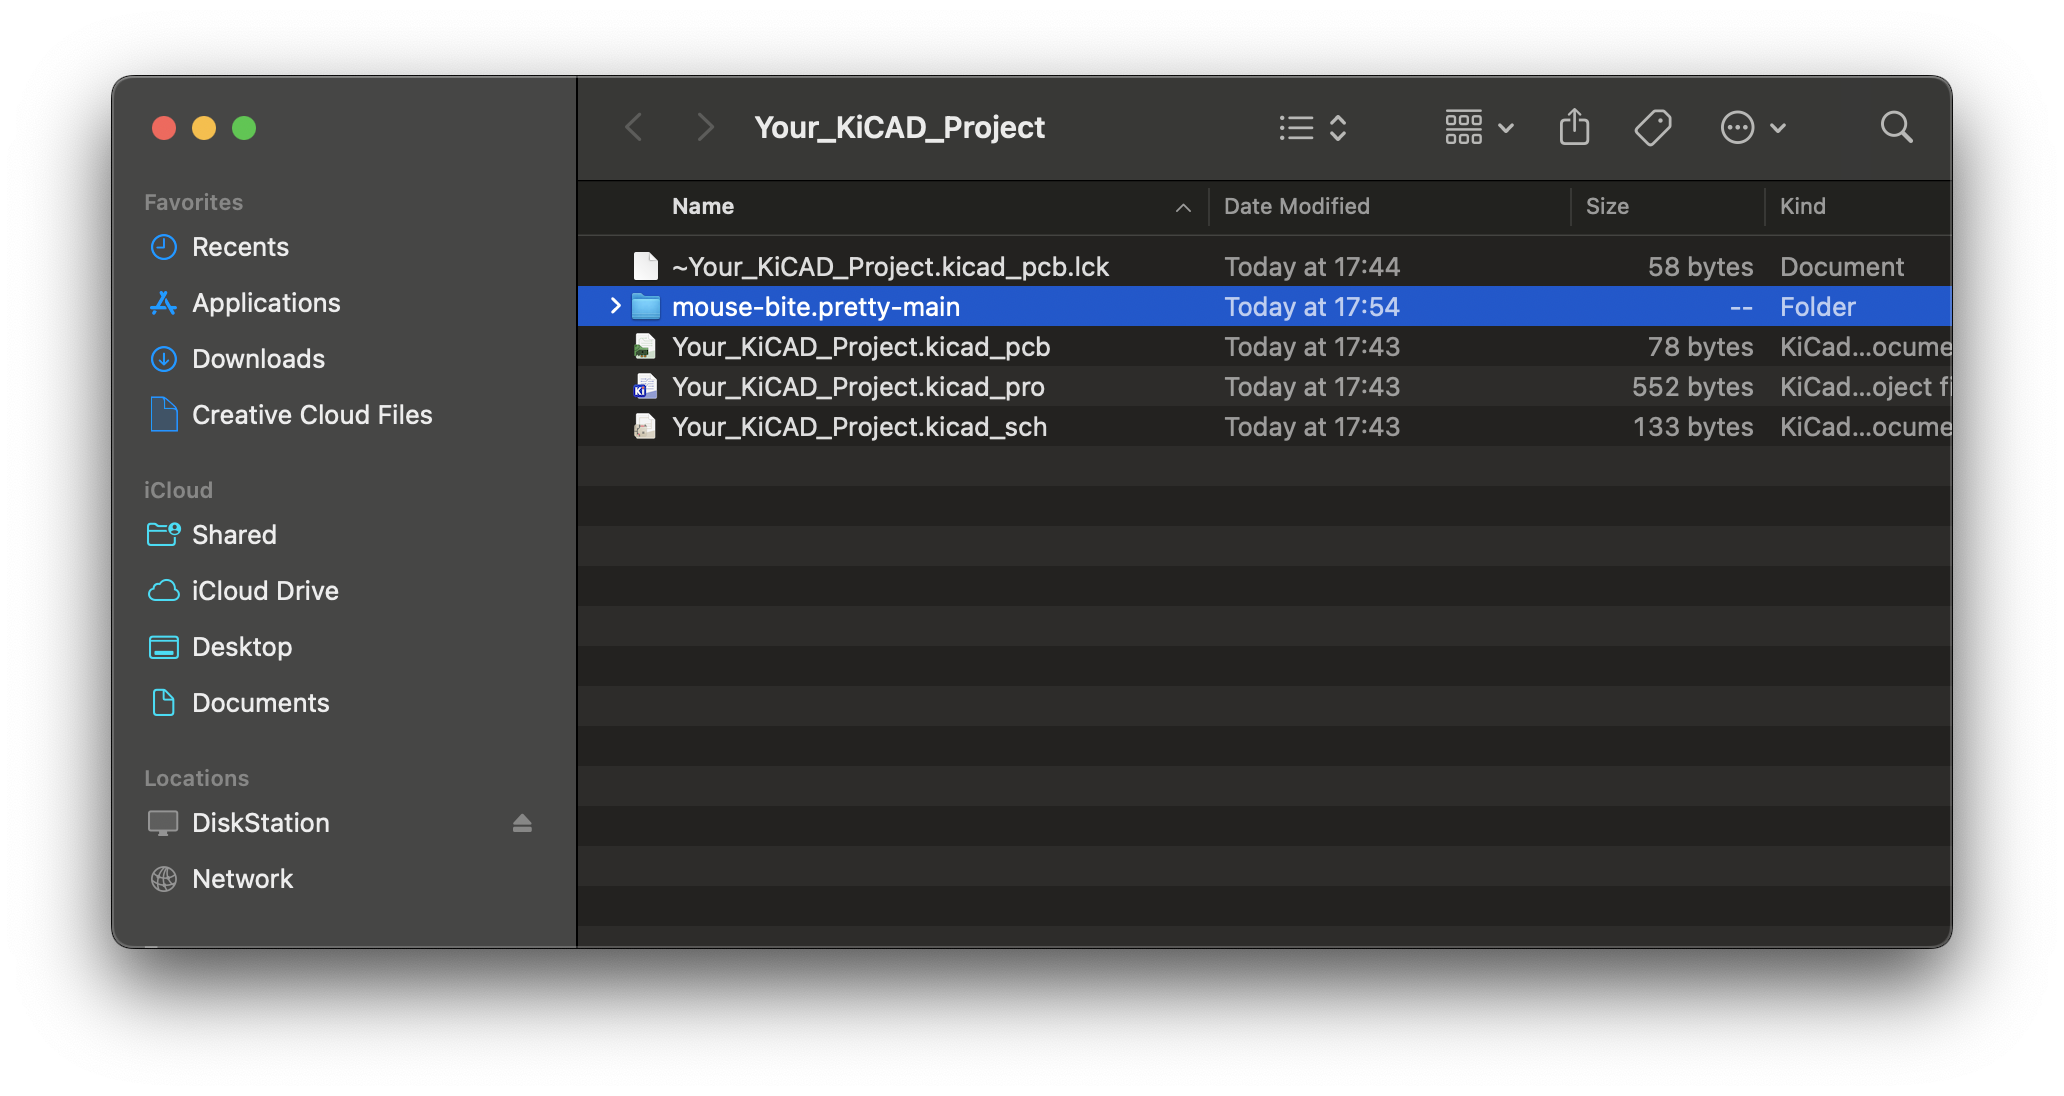Open Applications in the sidebar

click(266, 303)
